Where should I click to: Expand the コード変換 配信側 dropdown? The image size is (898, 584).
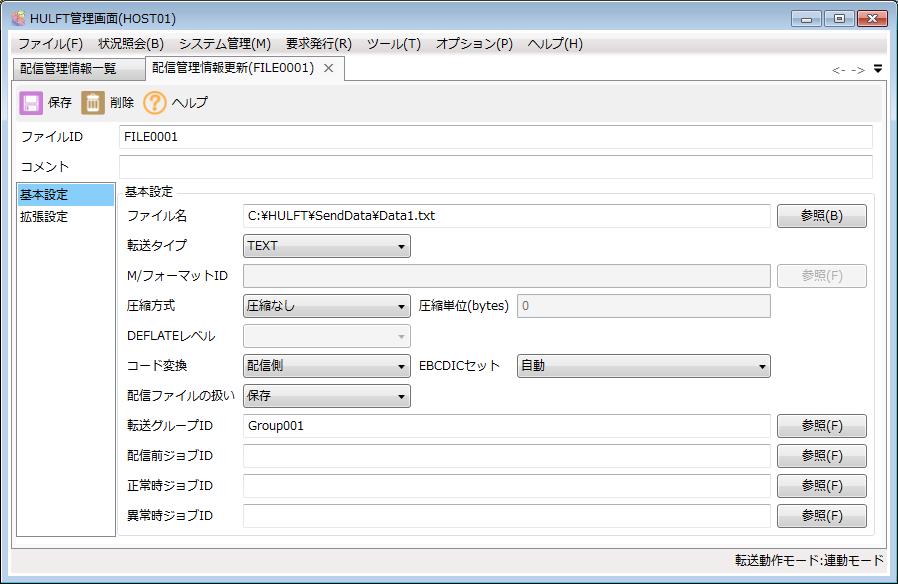326,366
